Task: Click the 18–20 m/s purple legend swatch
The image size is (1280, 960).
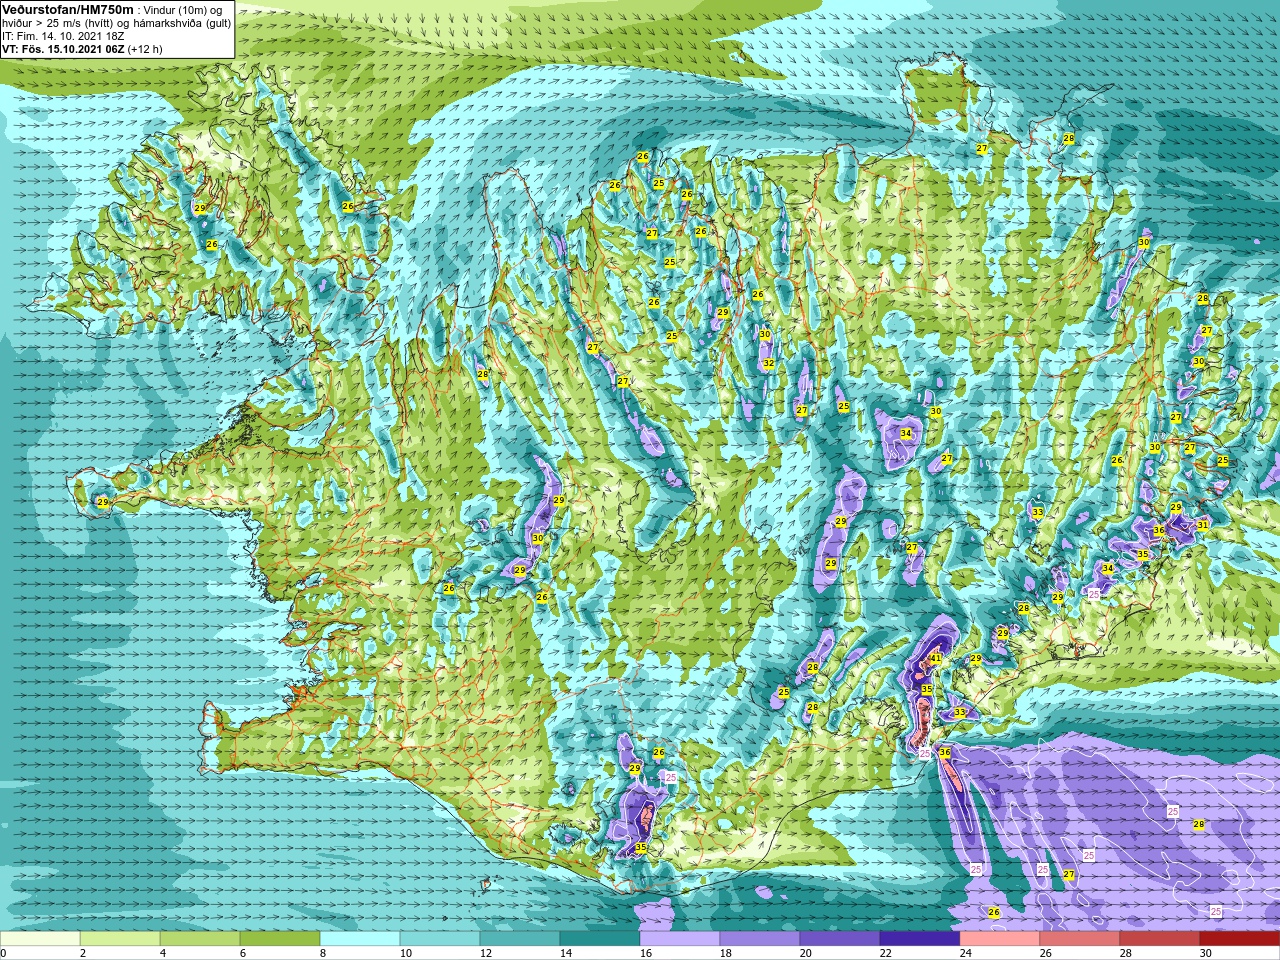Action: click(760, 939)
